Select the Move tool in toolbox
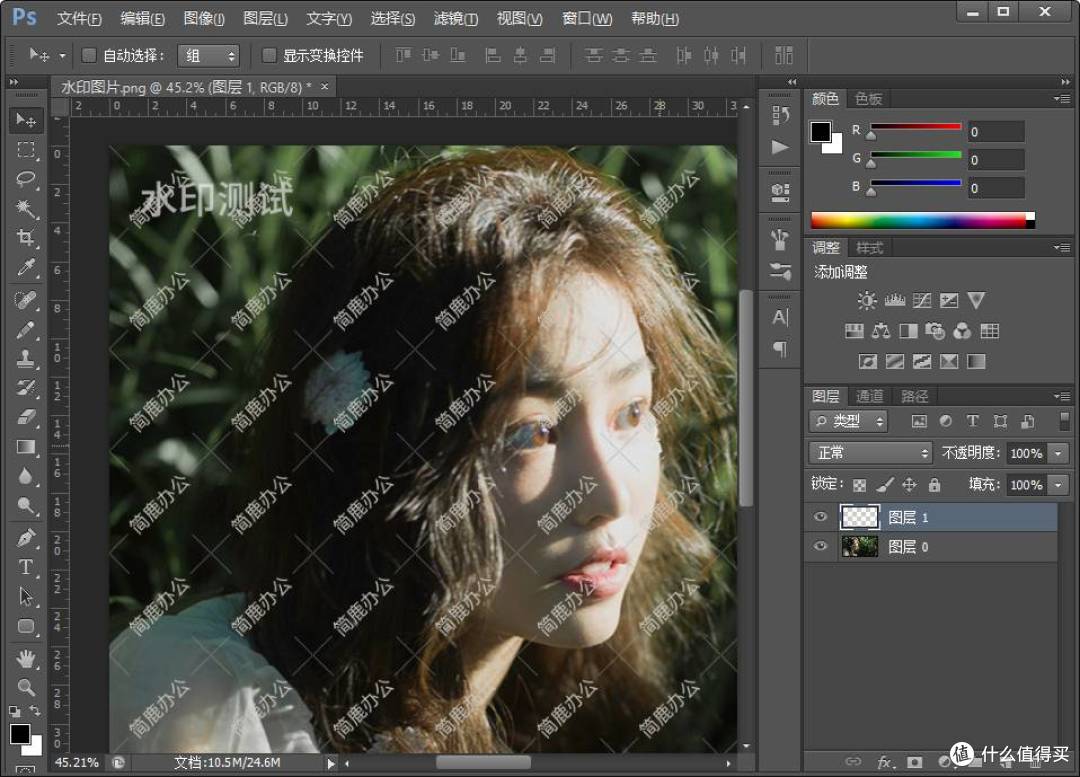Image resolution: width=1080 pixels, height=777 pixels. tap(26, 120)
